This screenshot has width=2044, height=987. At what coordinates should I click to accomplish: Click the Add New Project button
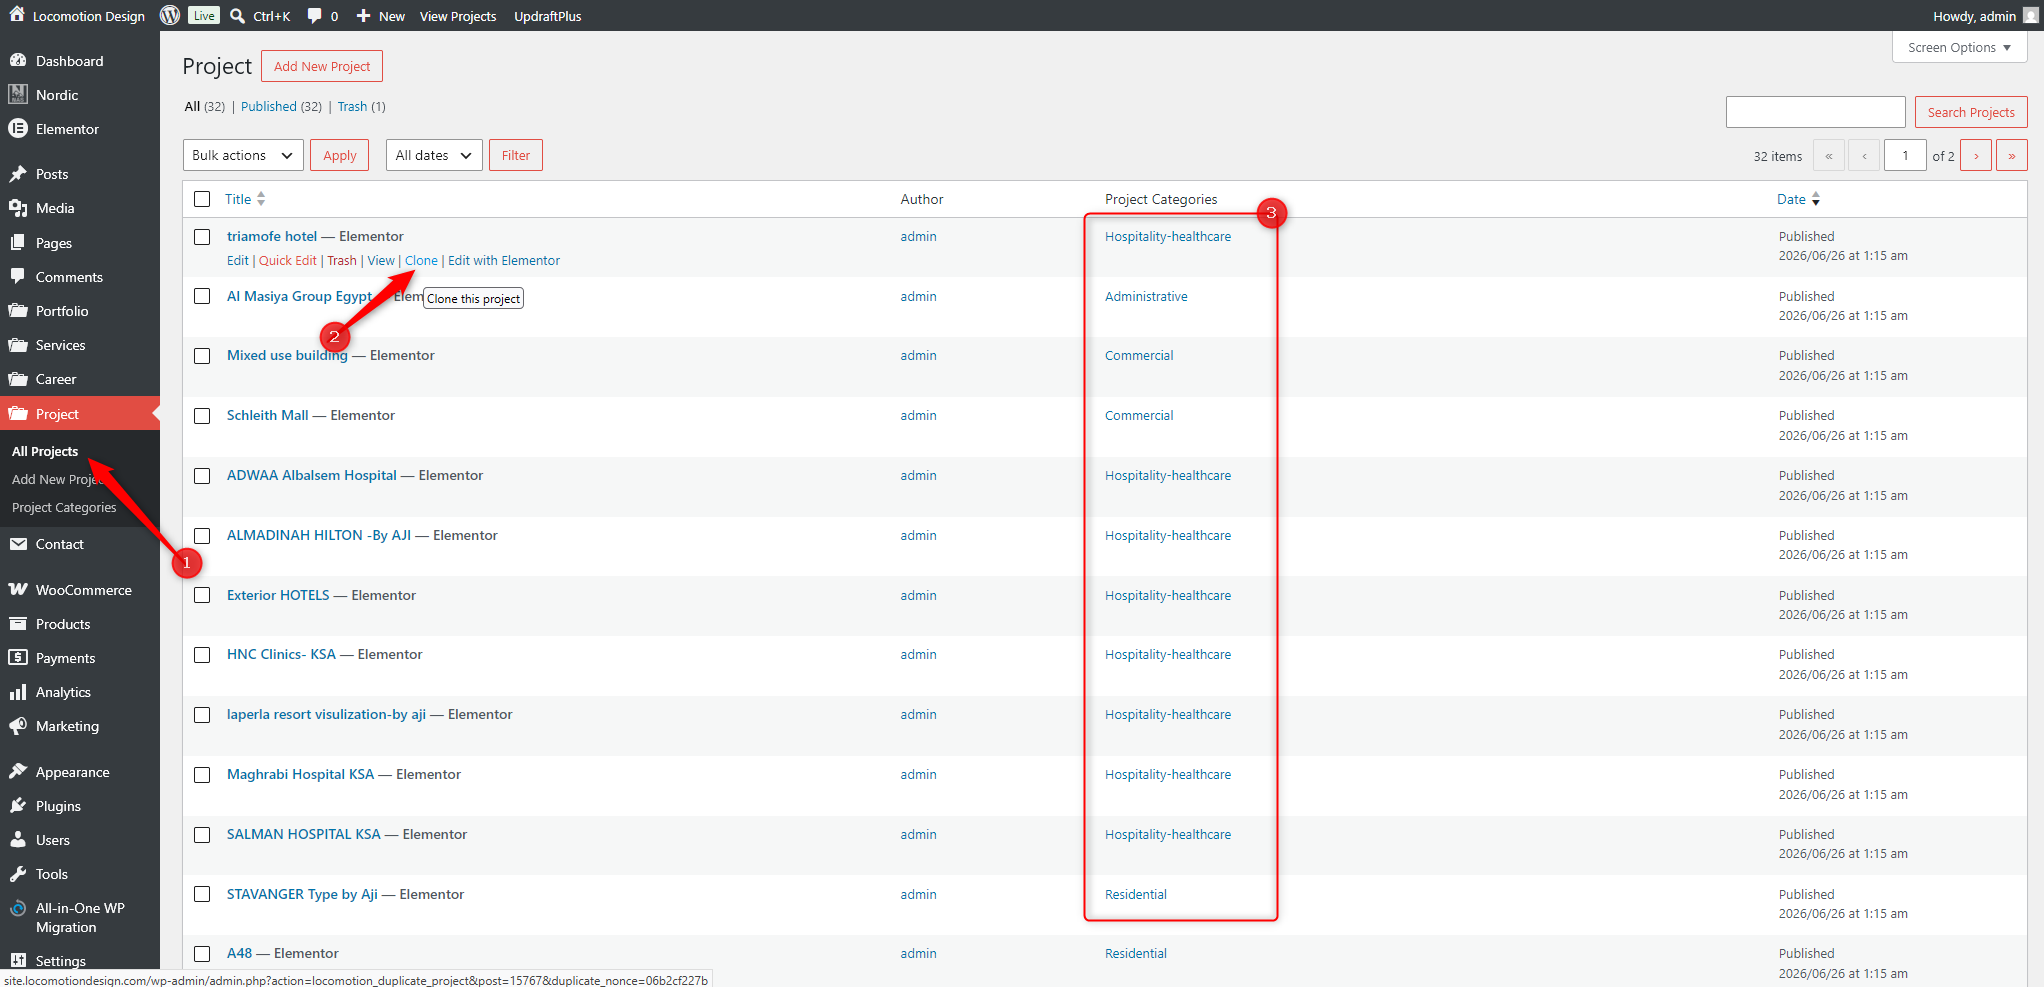[x=322, y=66]
